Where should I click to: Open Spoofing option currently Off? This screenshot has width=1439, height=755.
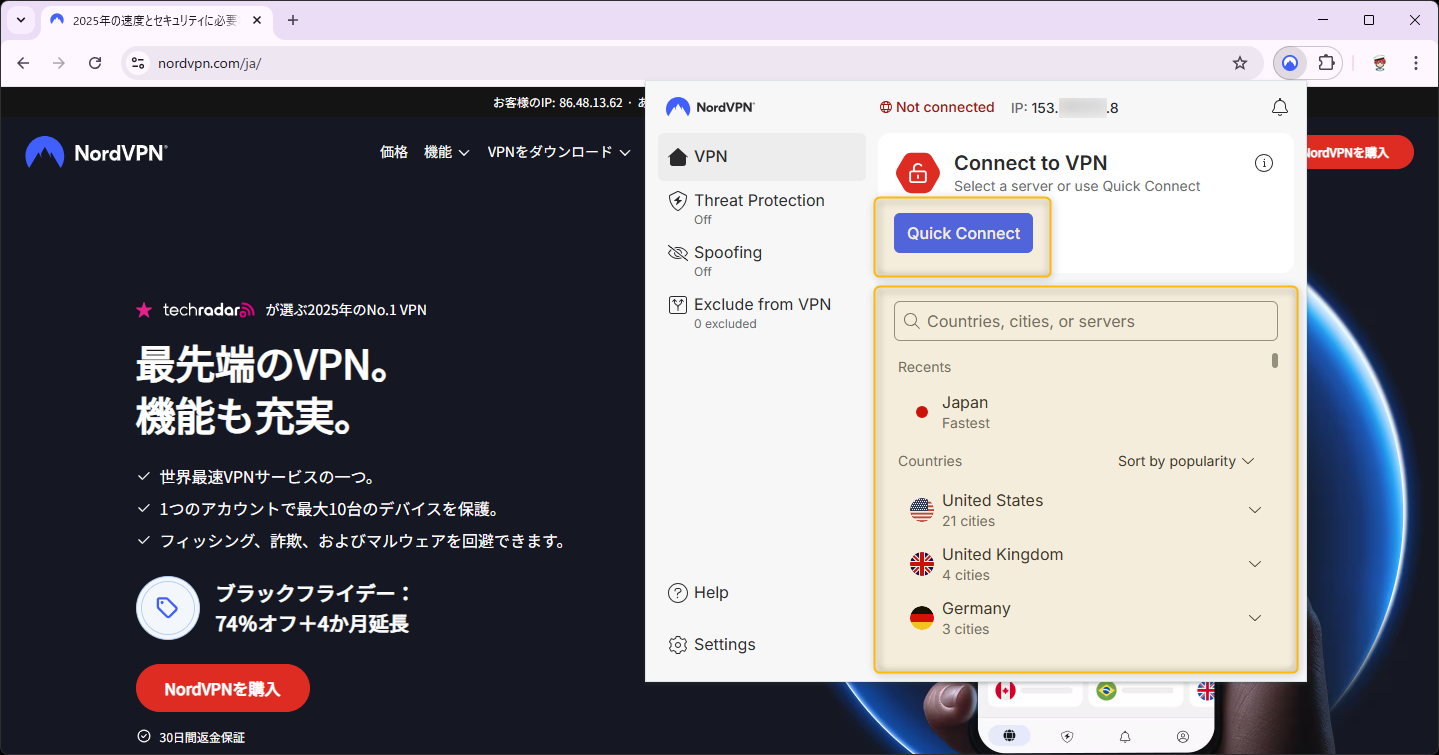click(x=727, y=260)
